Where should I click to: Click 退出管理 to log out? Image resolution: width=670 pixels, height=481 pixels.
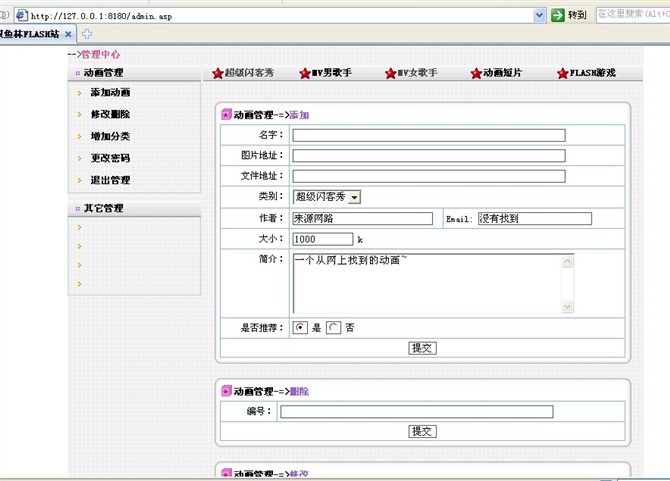[110, 180]
